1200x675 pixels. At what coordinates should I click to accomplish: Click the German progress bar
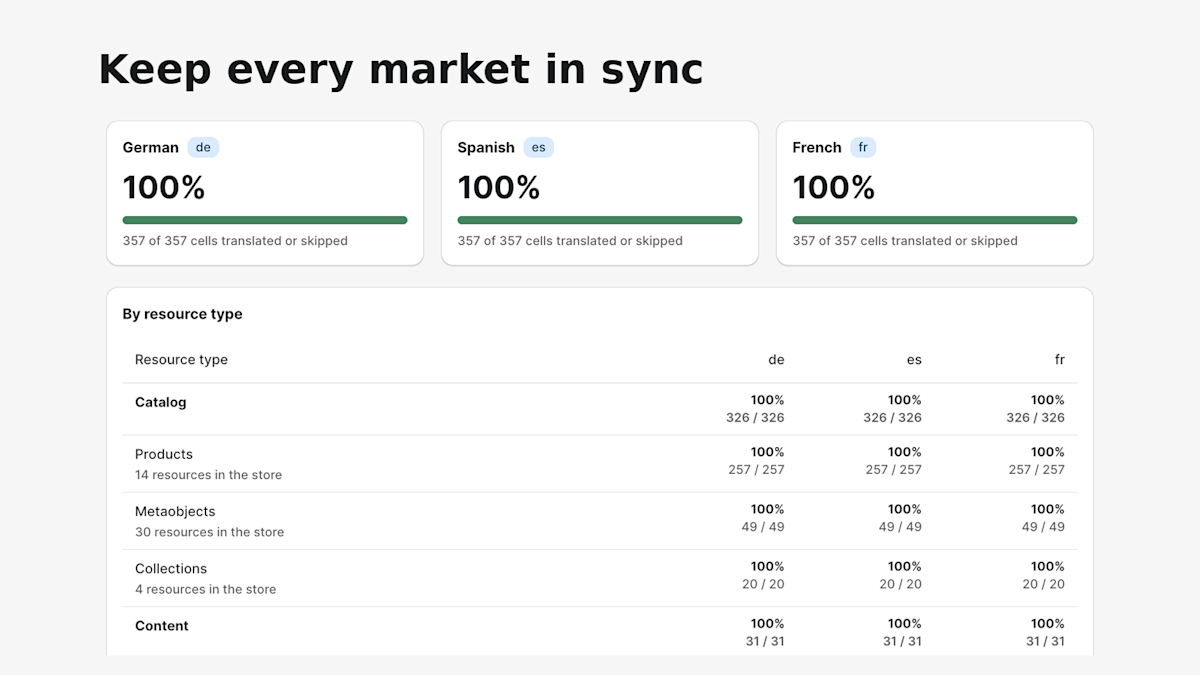pyautogui.click(x=265, y=220)
